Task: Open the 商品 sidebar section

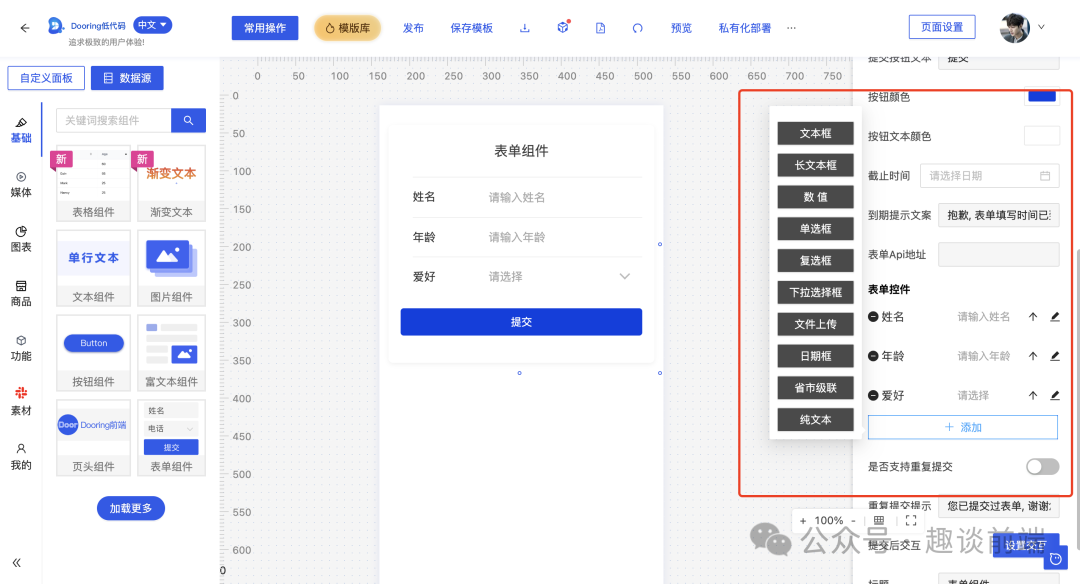Action: (20, 294)
